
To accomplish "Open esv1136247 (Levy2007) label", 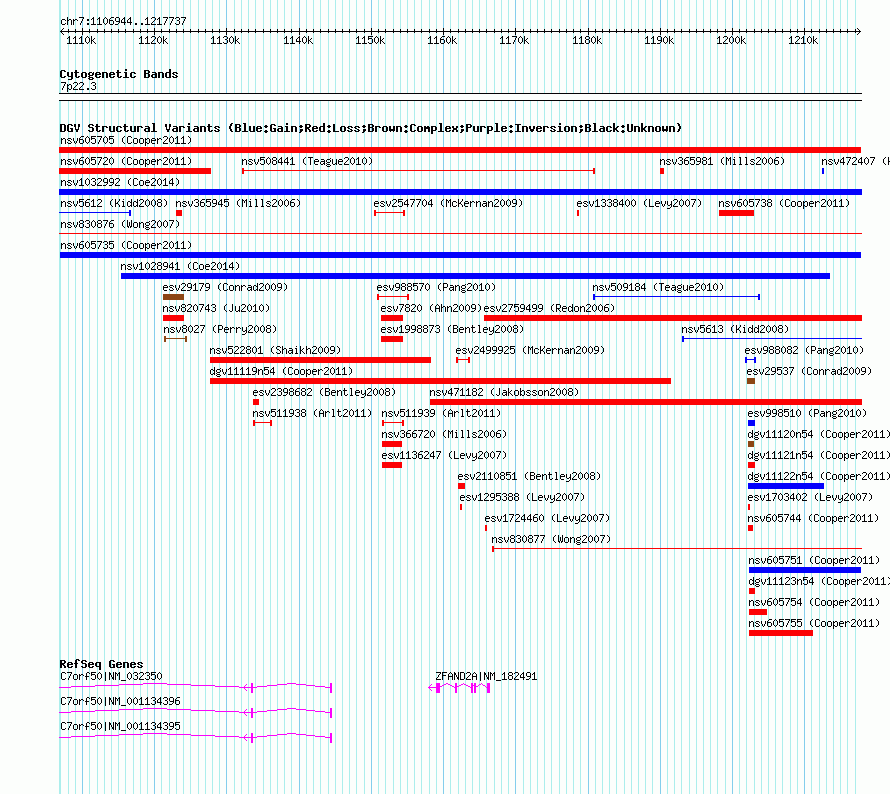I will click(444, 455).
